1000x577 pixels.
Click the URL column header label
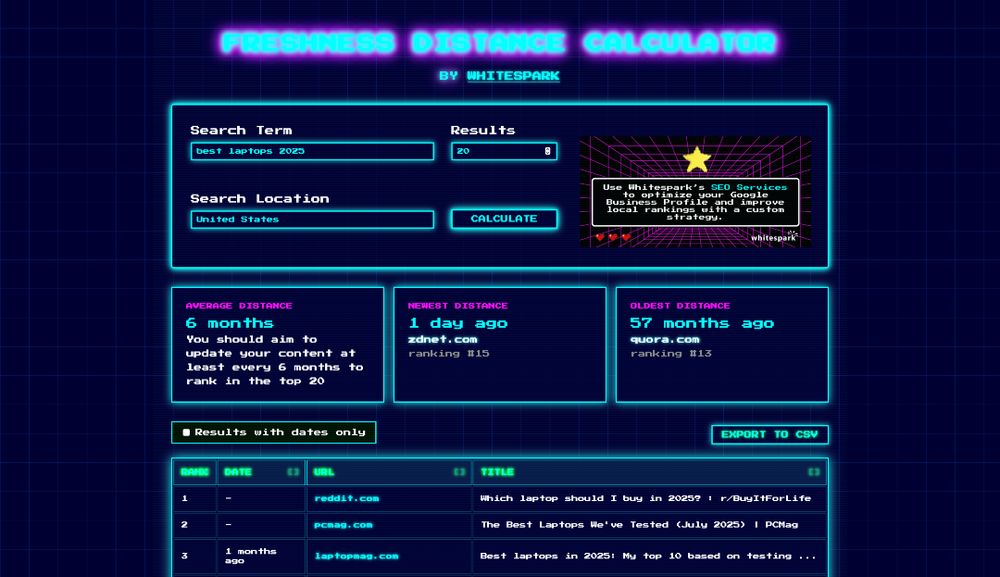click(x=324, y=472)
